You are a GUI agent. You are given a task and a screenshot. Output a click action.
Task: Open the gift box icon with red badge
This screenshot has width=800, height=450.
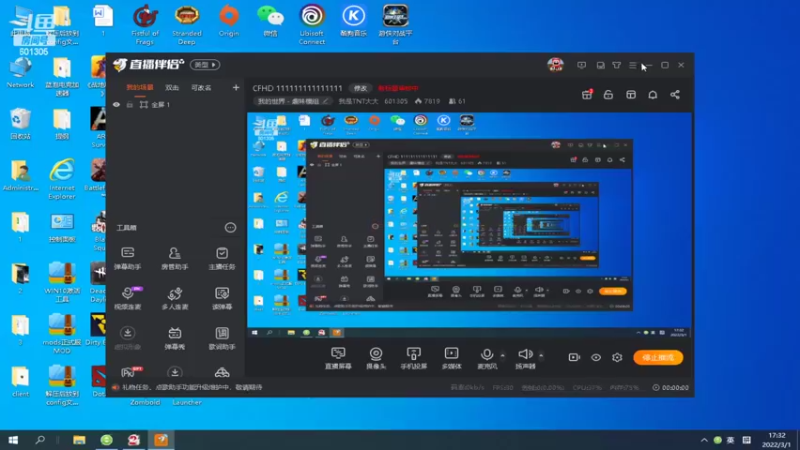(587, 94)
